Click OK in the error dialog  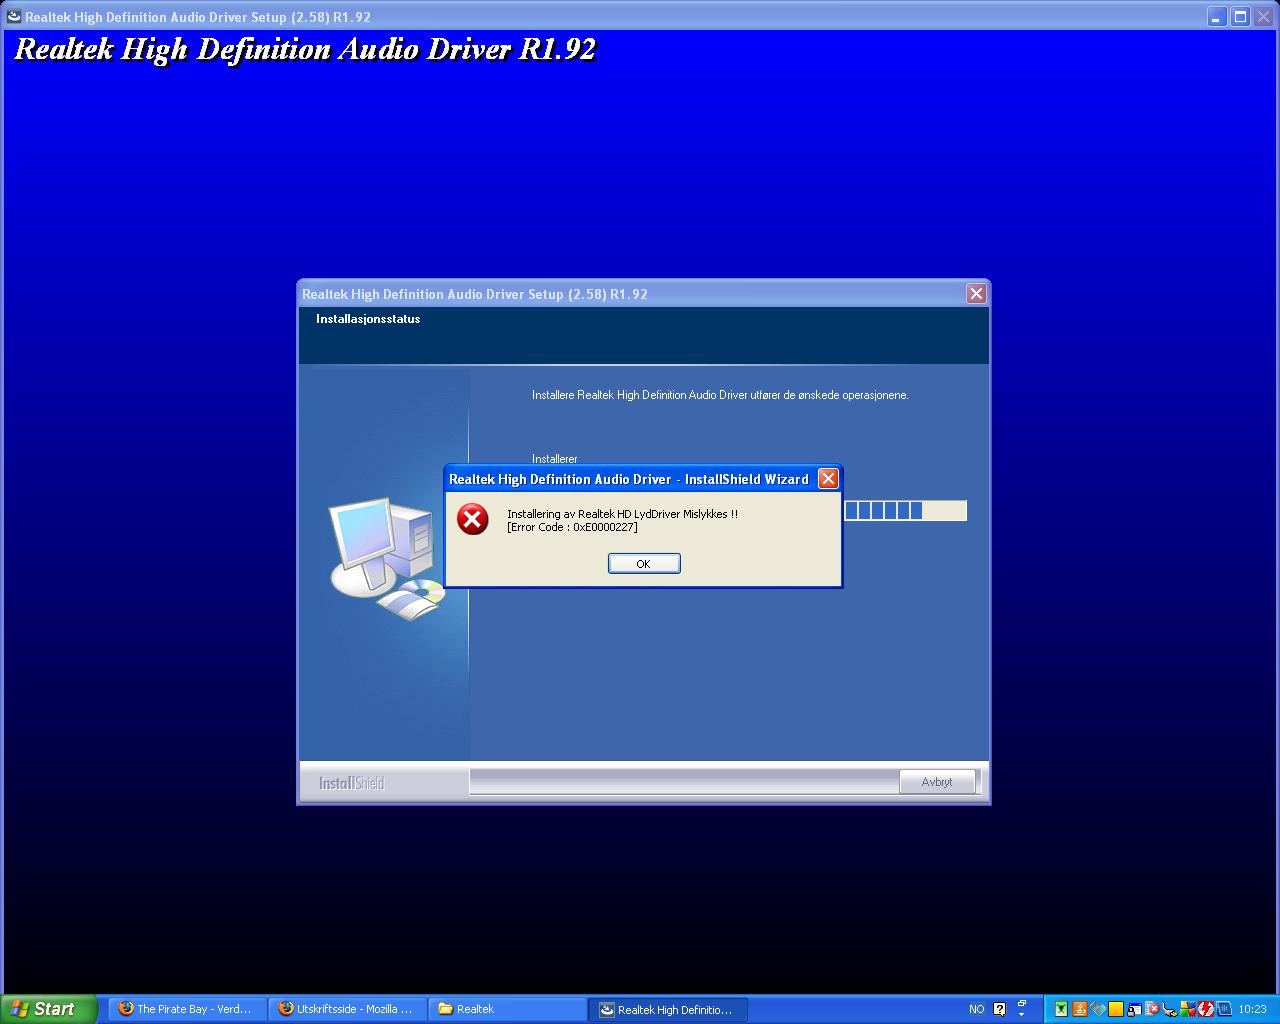(x=644, y=564)
